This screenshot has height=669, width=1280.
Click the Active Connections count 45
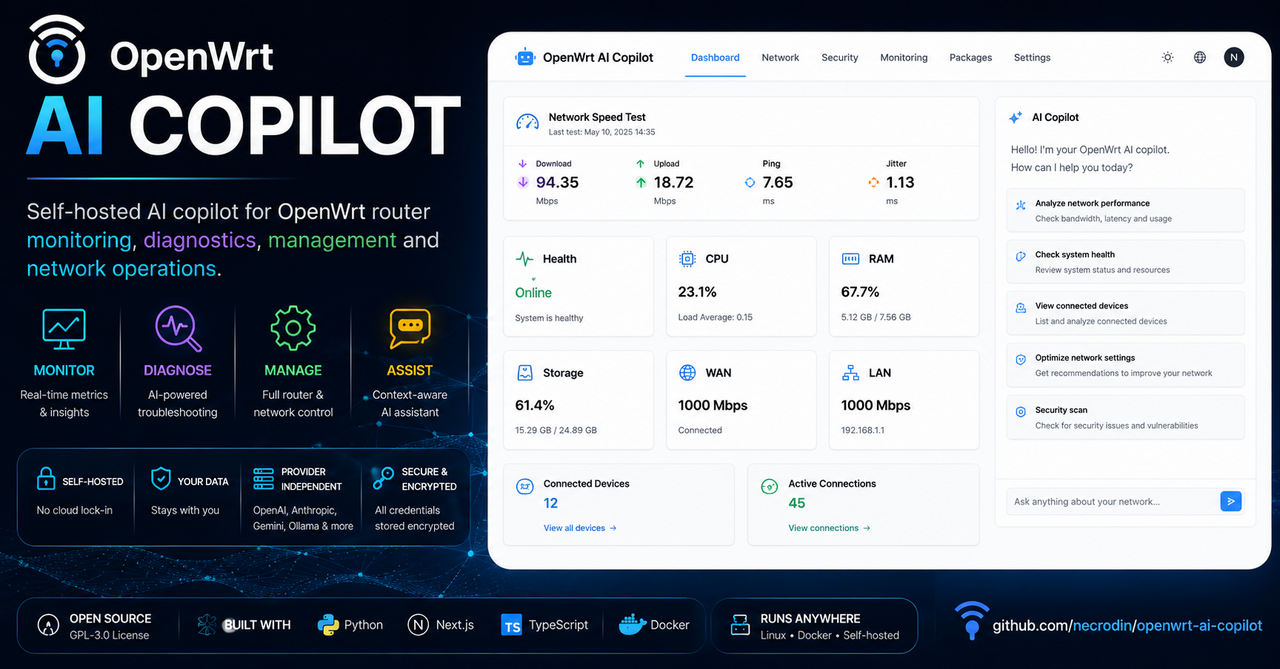(797, 503)
